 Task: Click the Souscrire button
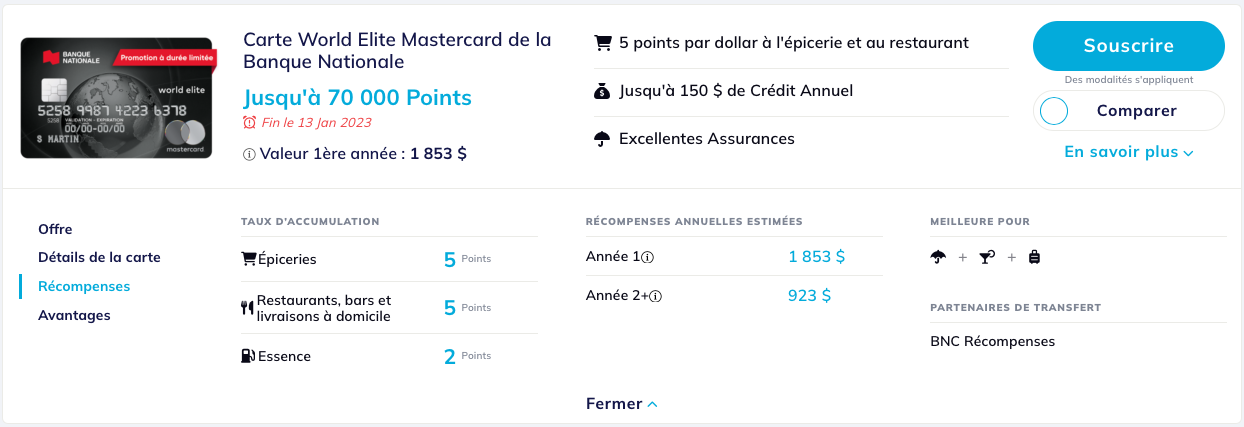tap(1128, 46)
